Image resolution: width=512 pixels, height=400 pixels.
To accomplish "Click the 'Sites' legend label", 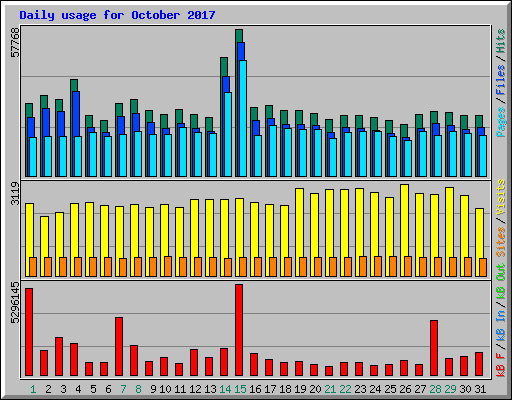I will 501,242.
